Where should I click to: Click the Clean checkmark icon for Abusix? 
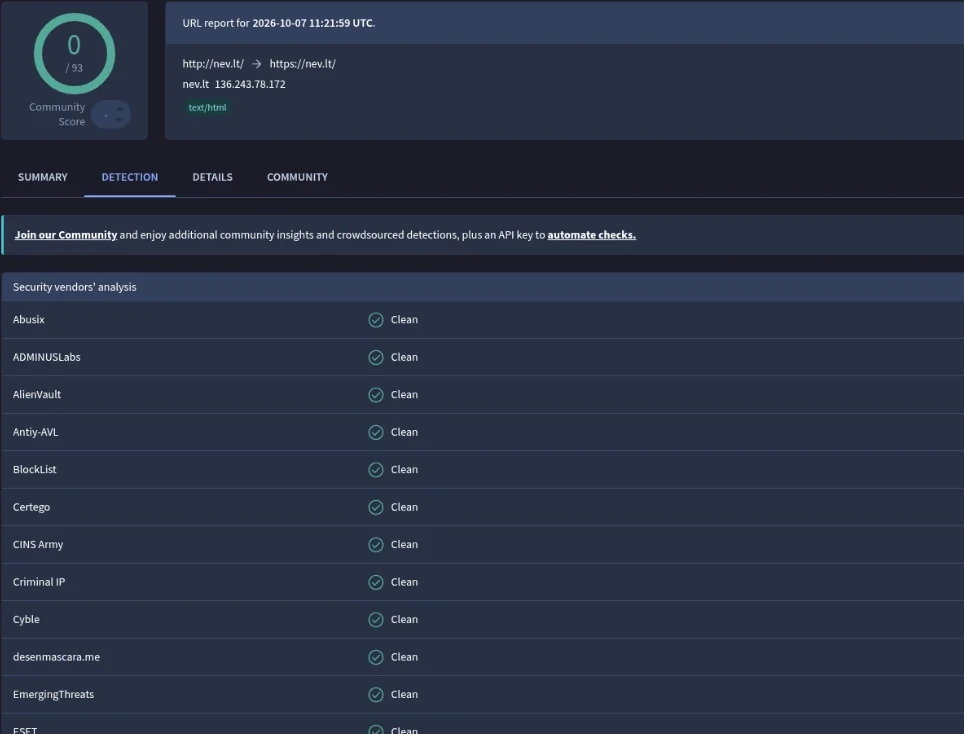pyautogui.click(x=376, y=320)
